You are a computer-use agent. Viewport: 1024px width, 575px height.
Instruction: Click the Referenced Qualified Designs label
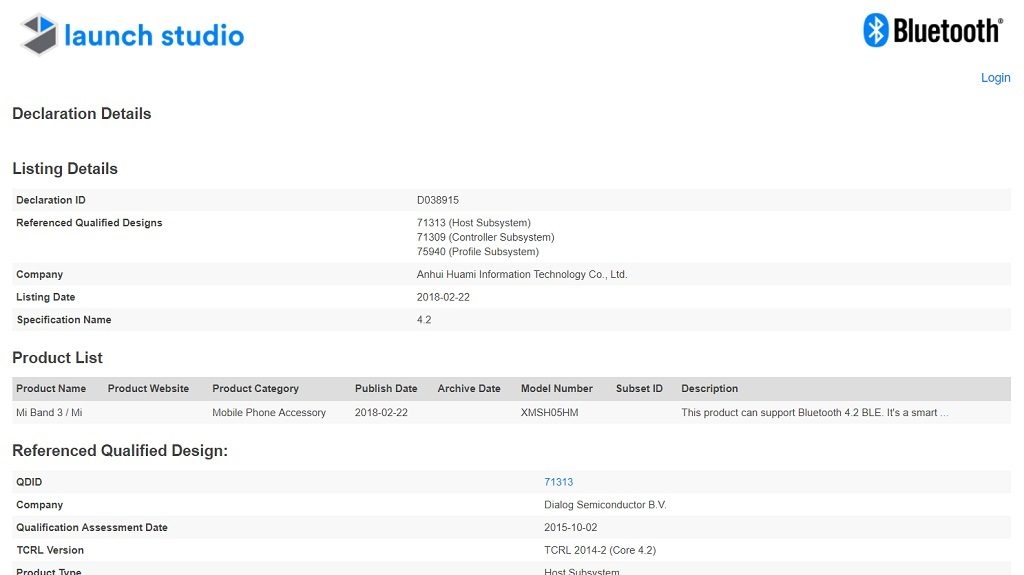tap(89, 223)
